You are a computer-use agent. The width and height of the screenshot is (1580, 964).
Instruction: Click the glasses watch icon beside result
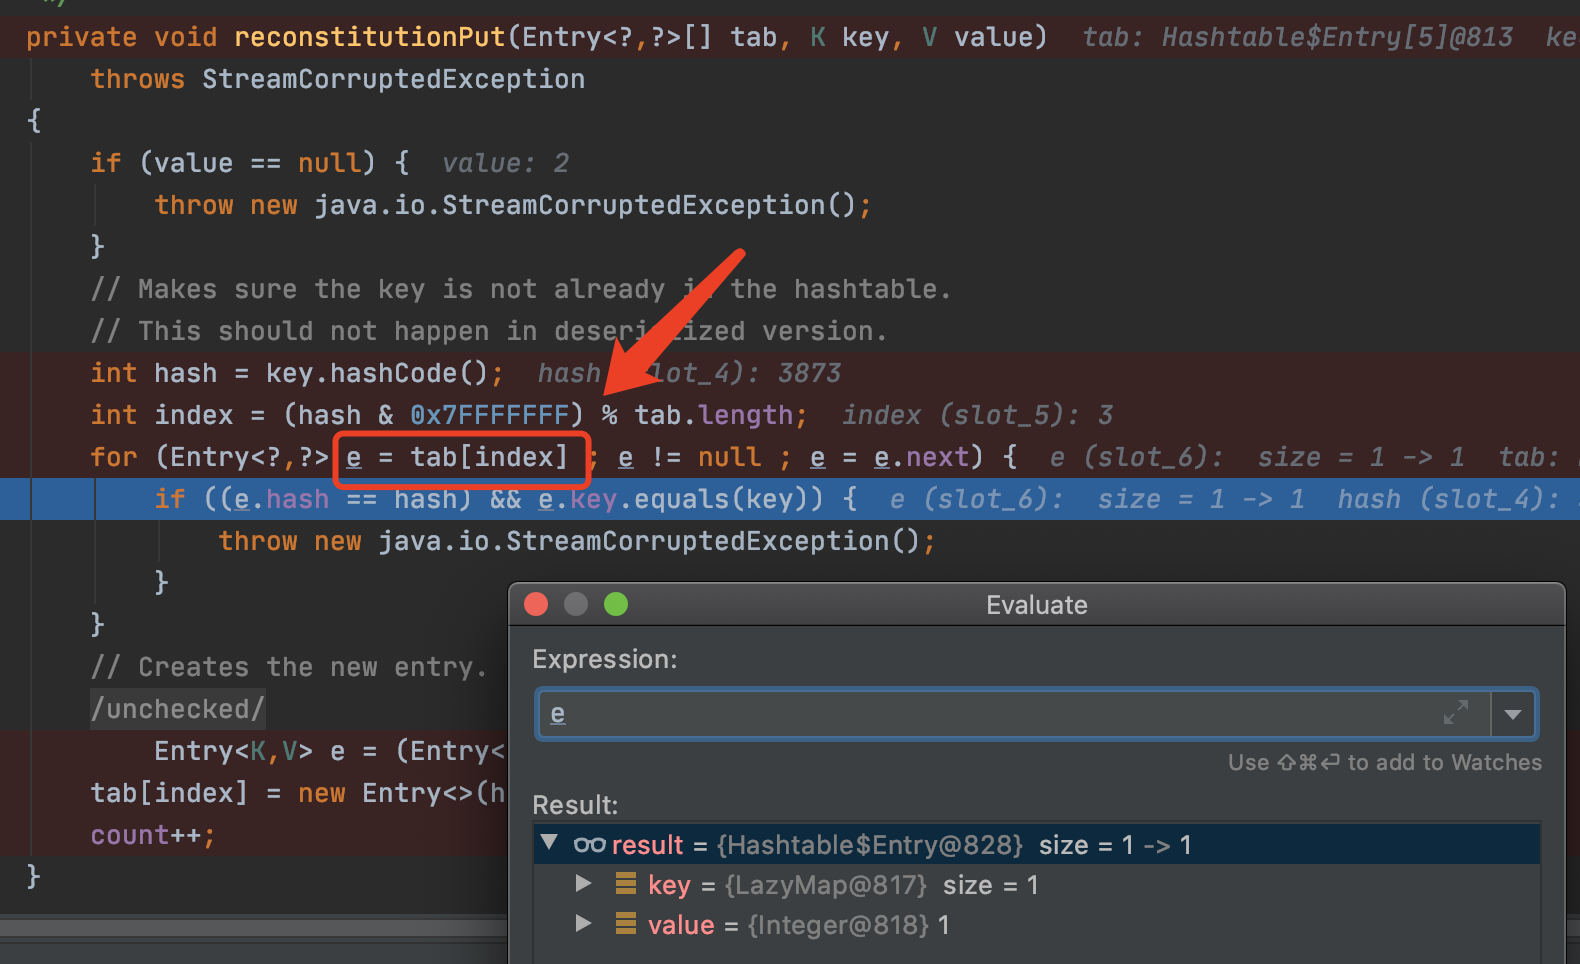pos(589,845)
